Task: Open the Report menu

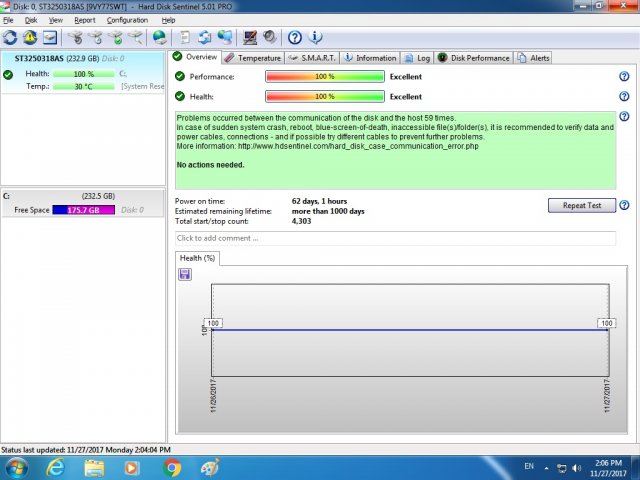Action: point(84,20)
